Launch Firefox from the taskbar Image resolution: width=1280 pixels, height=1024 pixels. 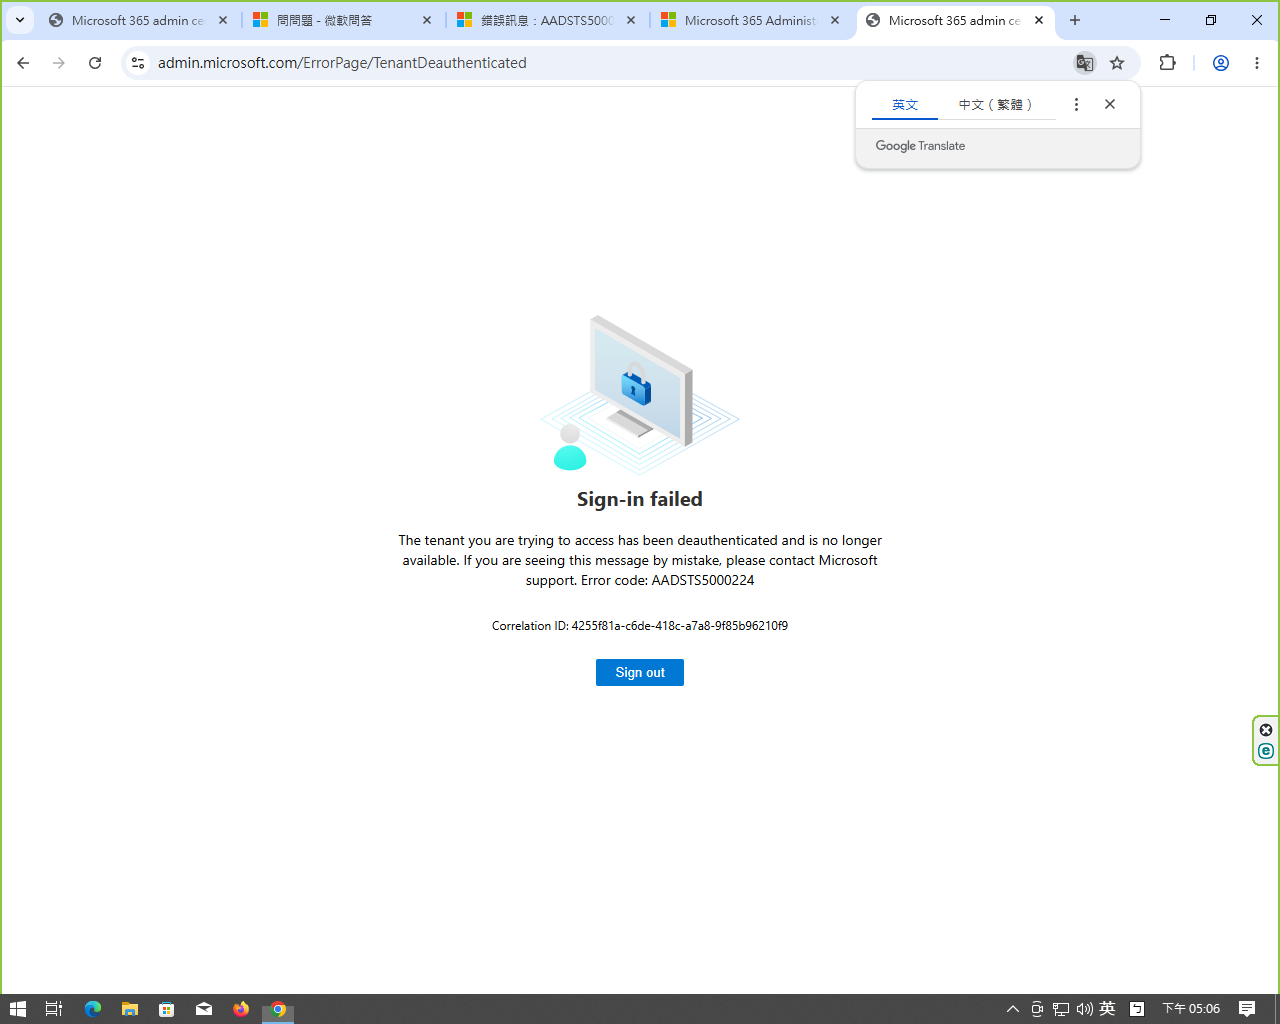click(x=241, y=1009)
